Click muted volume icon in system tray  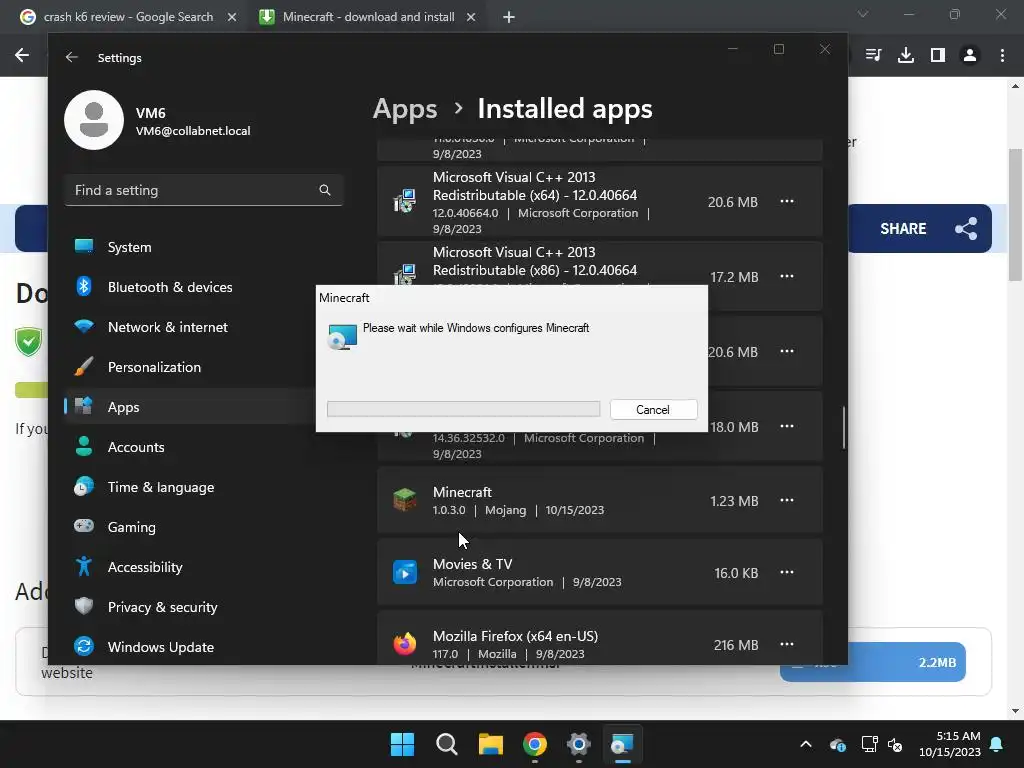895,744
